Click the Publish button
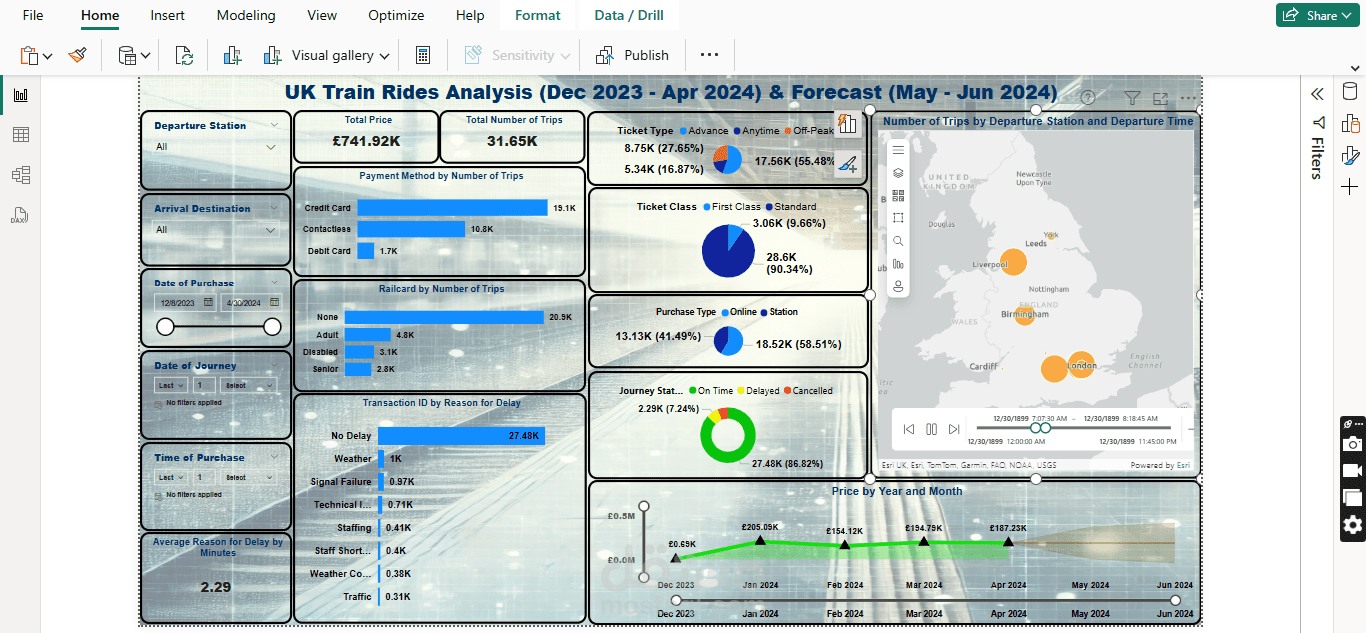 632,55
